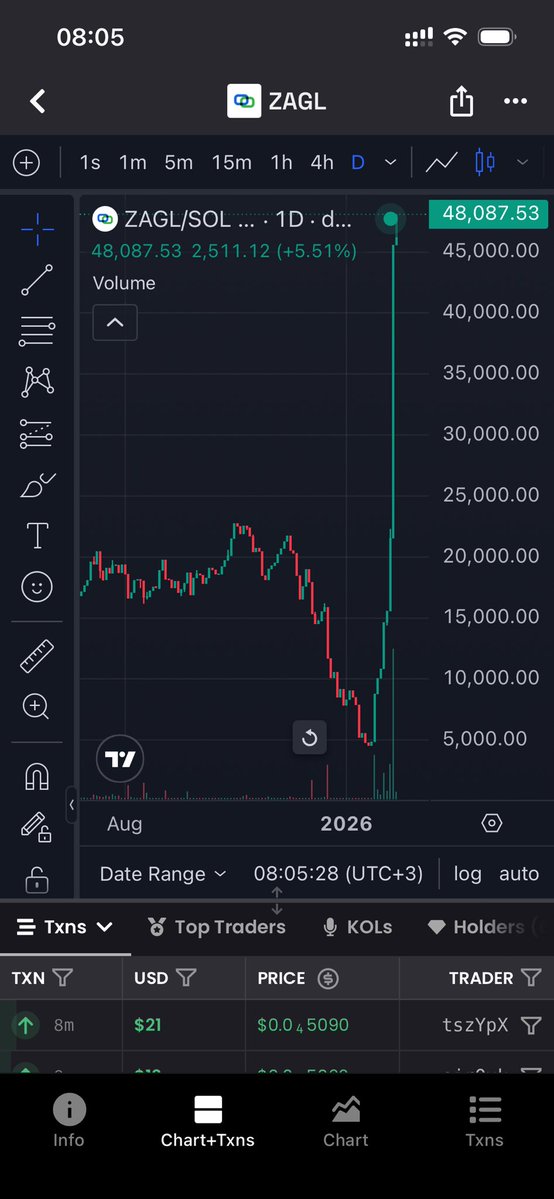The height and width of the screenshot is (1199, 554).
Task: Select the zoom-in magnifier tool
Action: pos(37,707)
